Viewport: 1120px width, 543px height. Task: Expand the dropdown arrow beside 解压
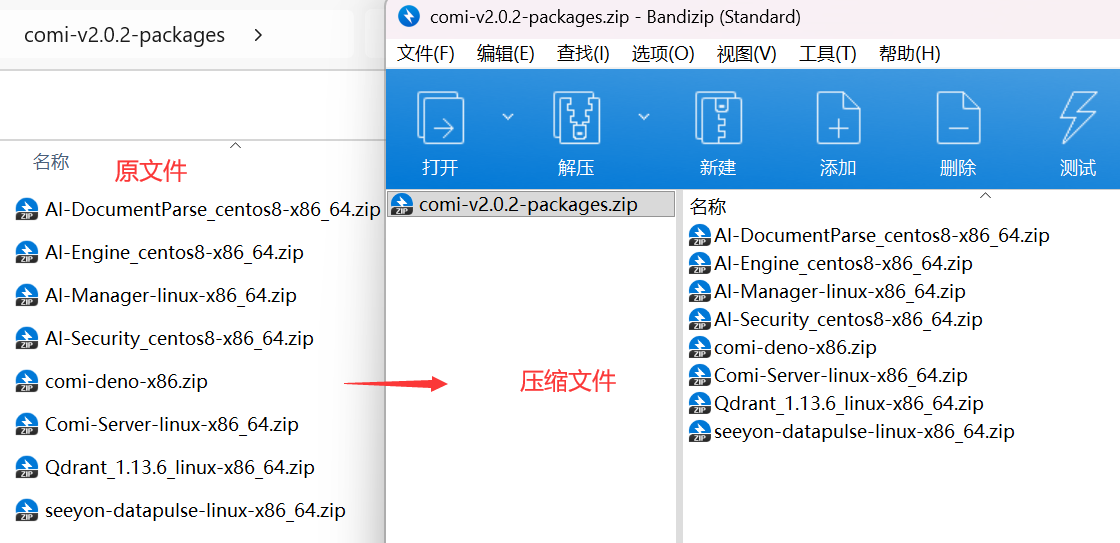(644, 116)
